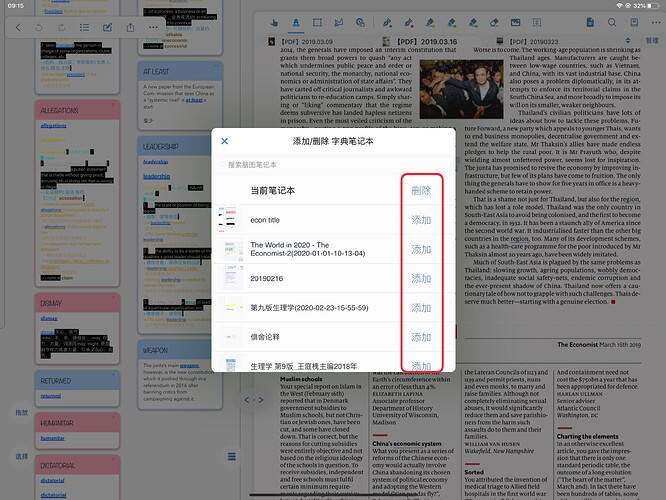
Task: Open search magnifier in document toolbar
Action: (612, 23)
